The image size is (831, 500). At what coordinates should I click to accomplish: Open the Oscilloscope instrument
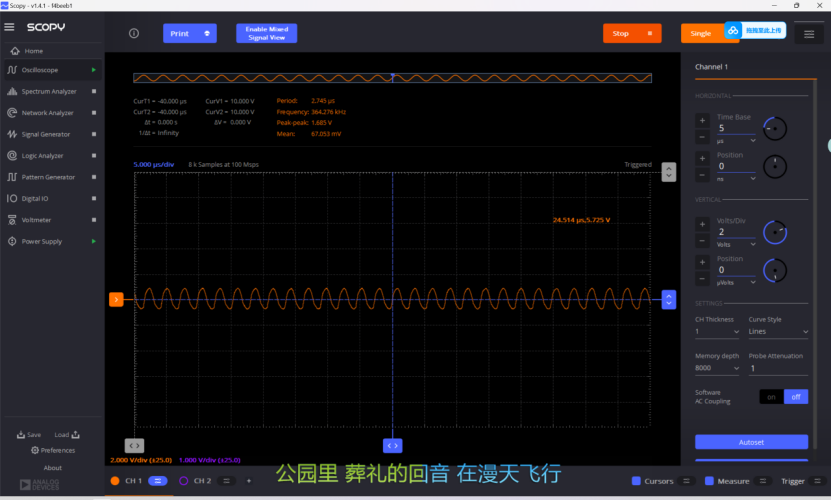tap(40, 70)
